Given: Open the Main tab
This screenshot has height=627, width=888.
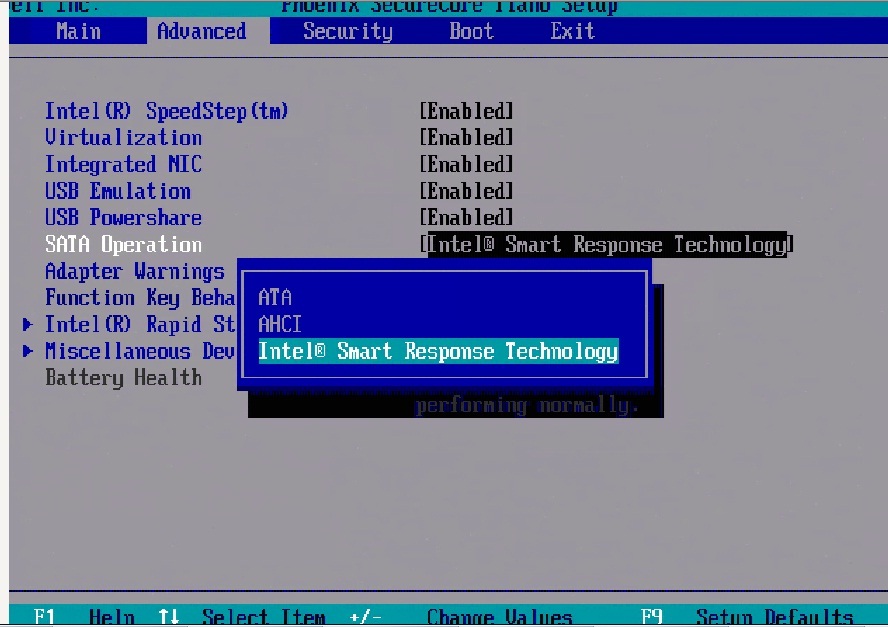Looking at the screenshot, I should click(x=78, y=31).
